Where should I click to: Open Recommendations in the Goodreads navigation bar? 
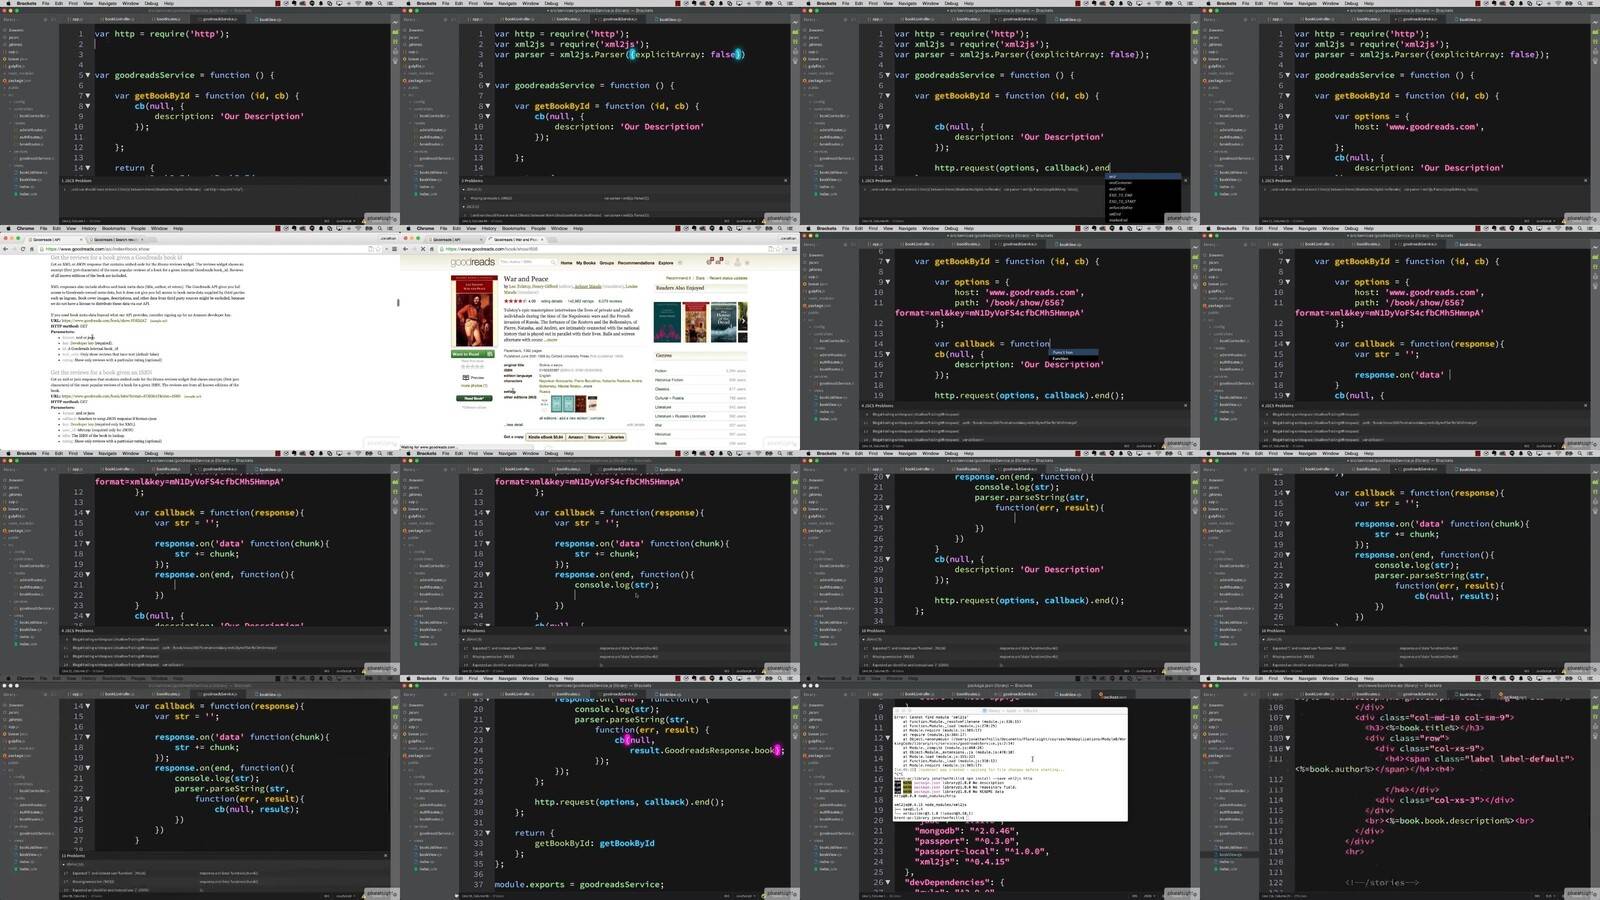[x=636, y=263]
